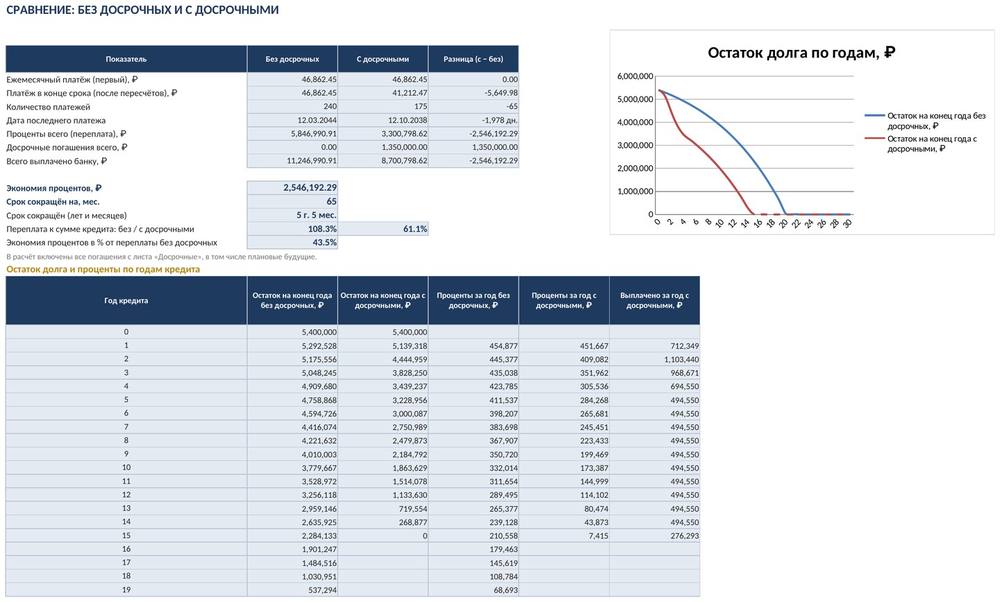The height and width of the screenshot is (602, 1000).
Task: Click the cell "-1,978 дн."
Action: click(x=473, y=120)
